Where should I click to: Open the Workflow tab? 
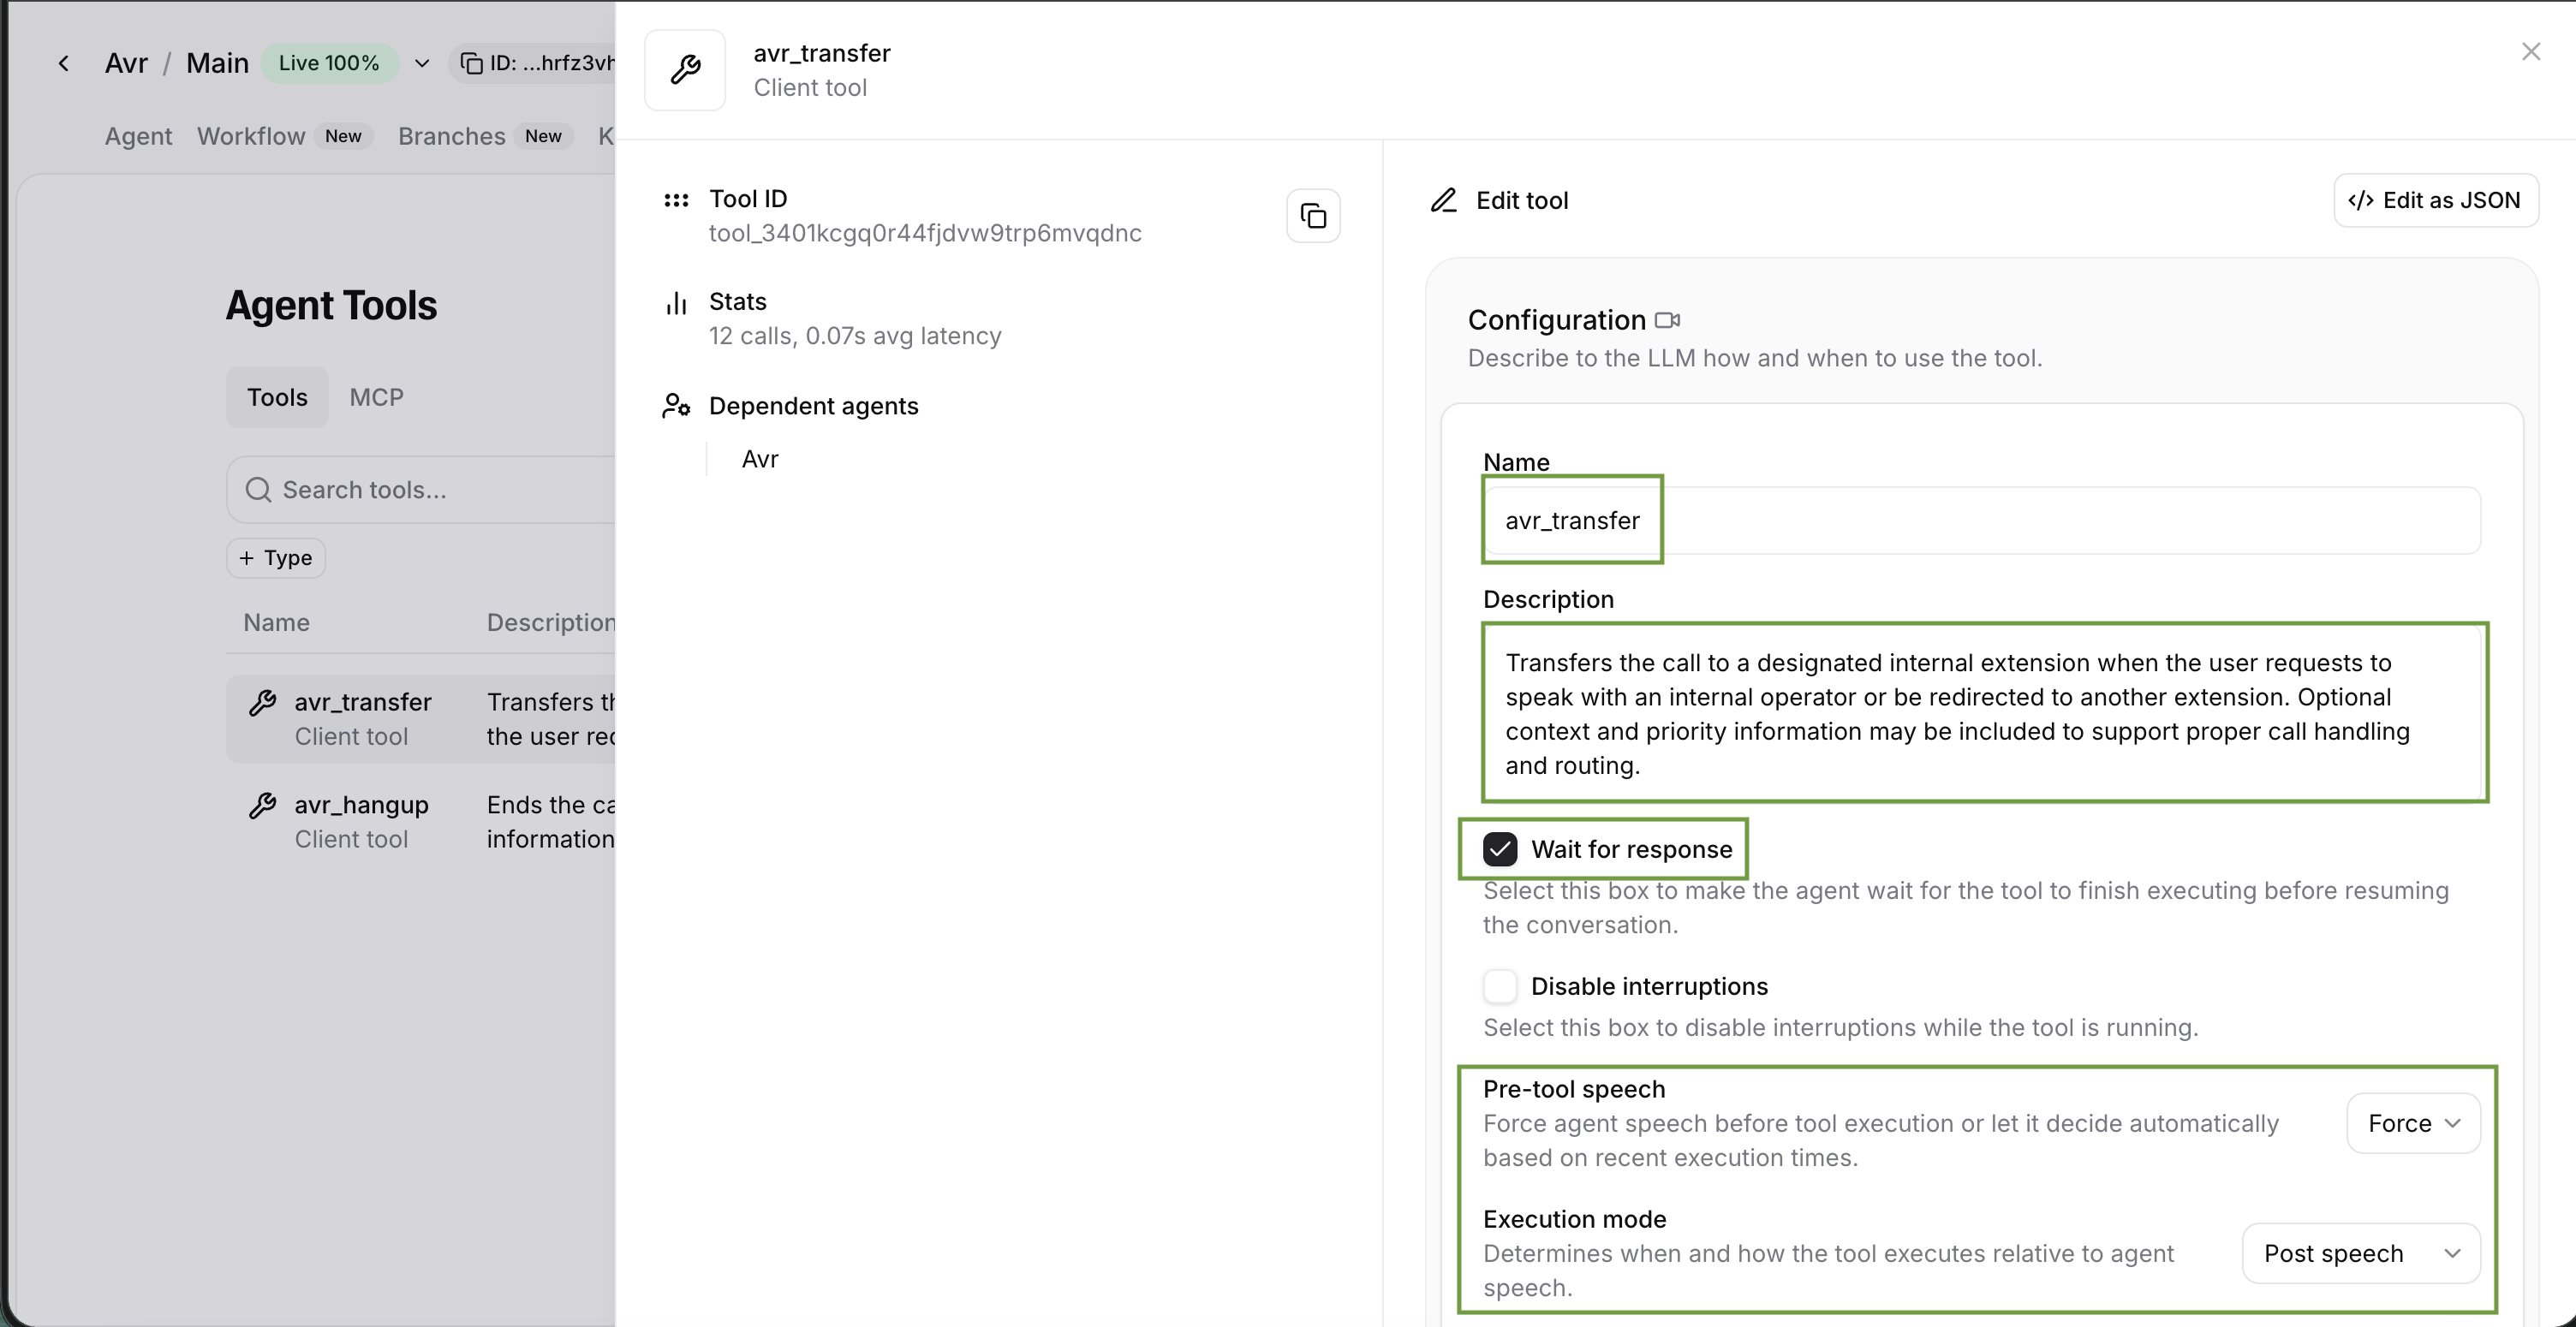[251, 136]
